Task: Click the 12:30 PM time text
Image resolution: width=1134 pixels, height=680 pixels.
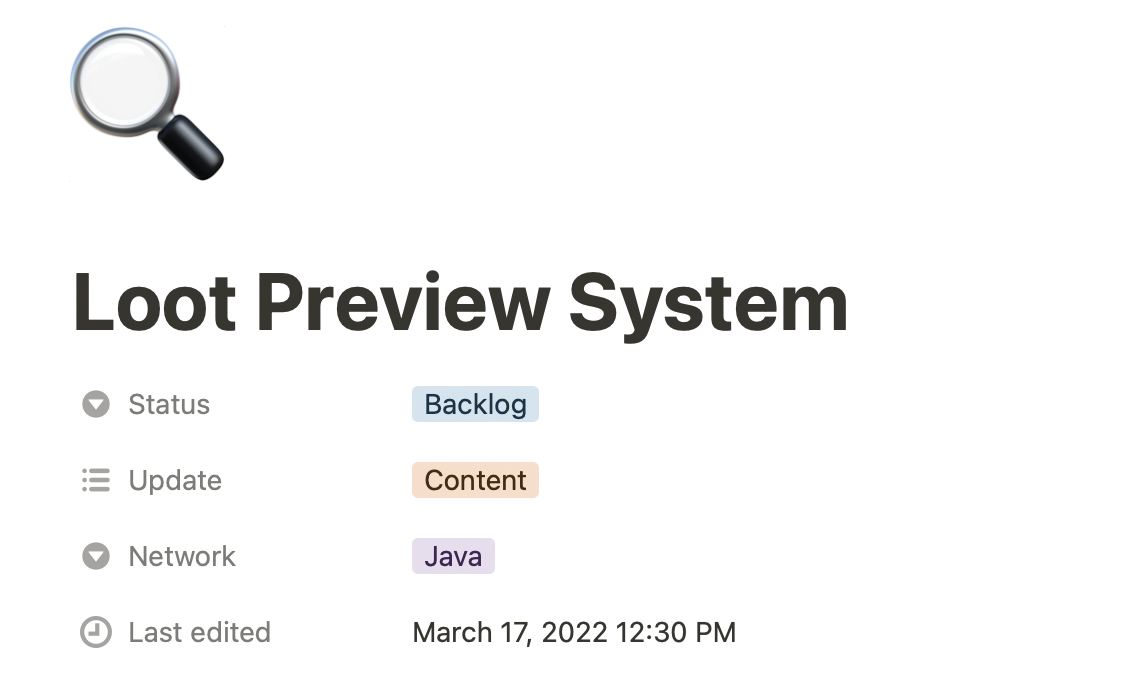Action: [676, 632]
